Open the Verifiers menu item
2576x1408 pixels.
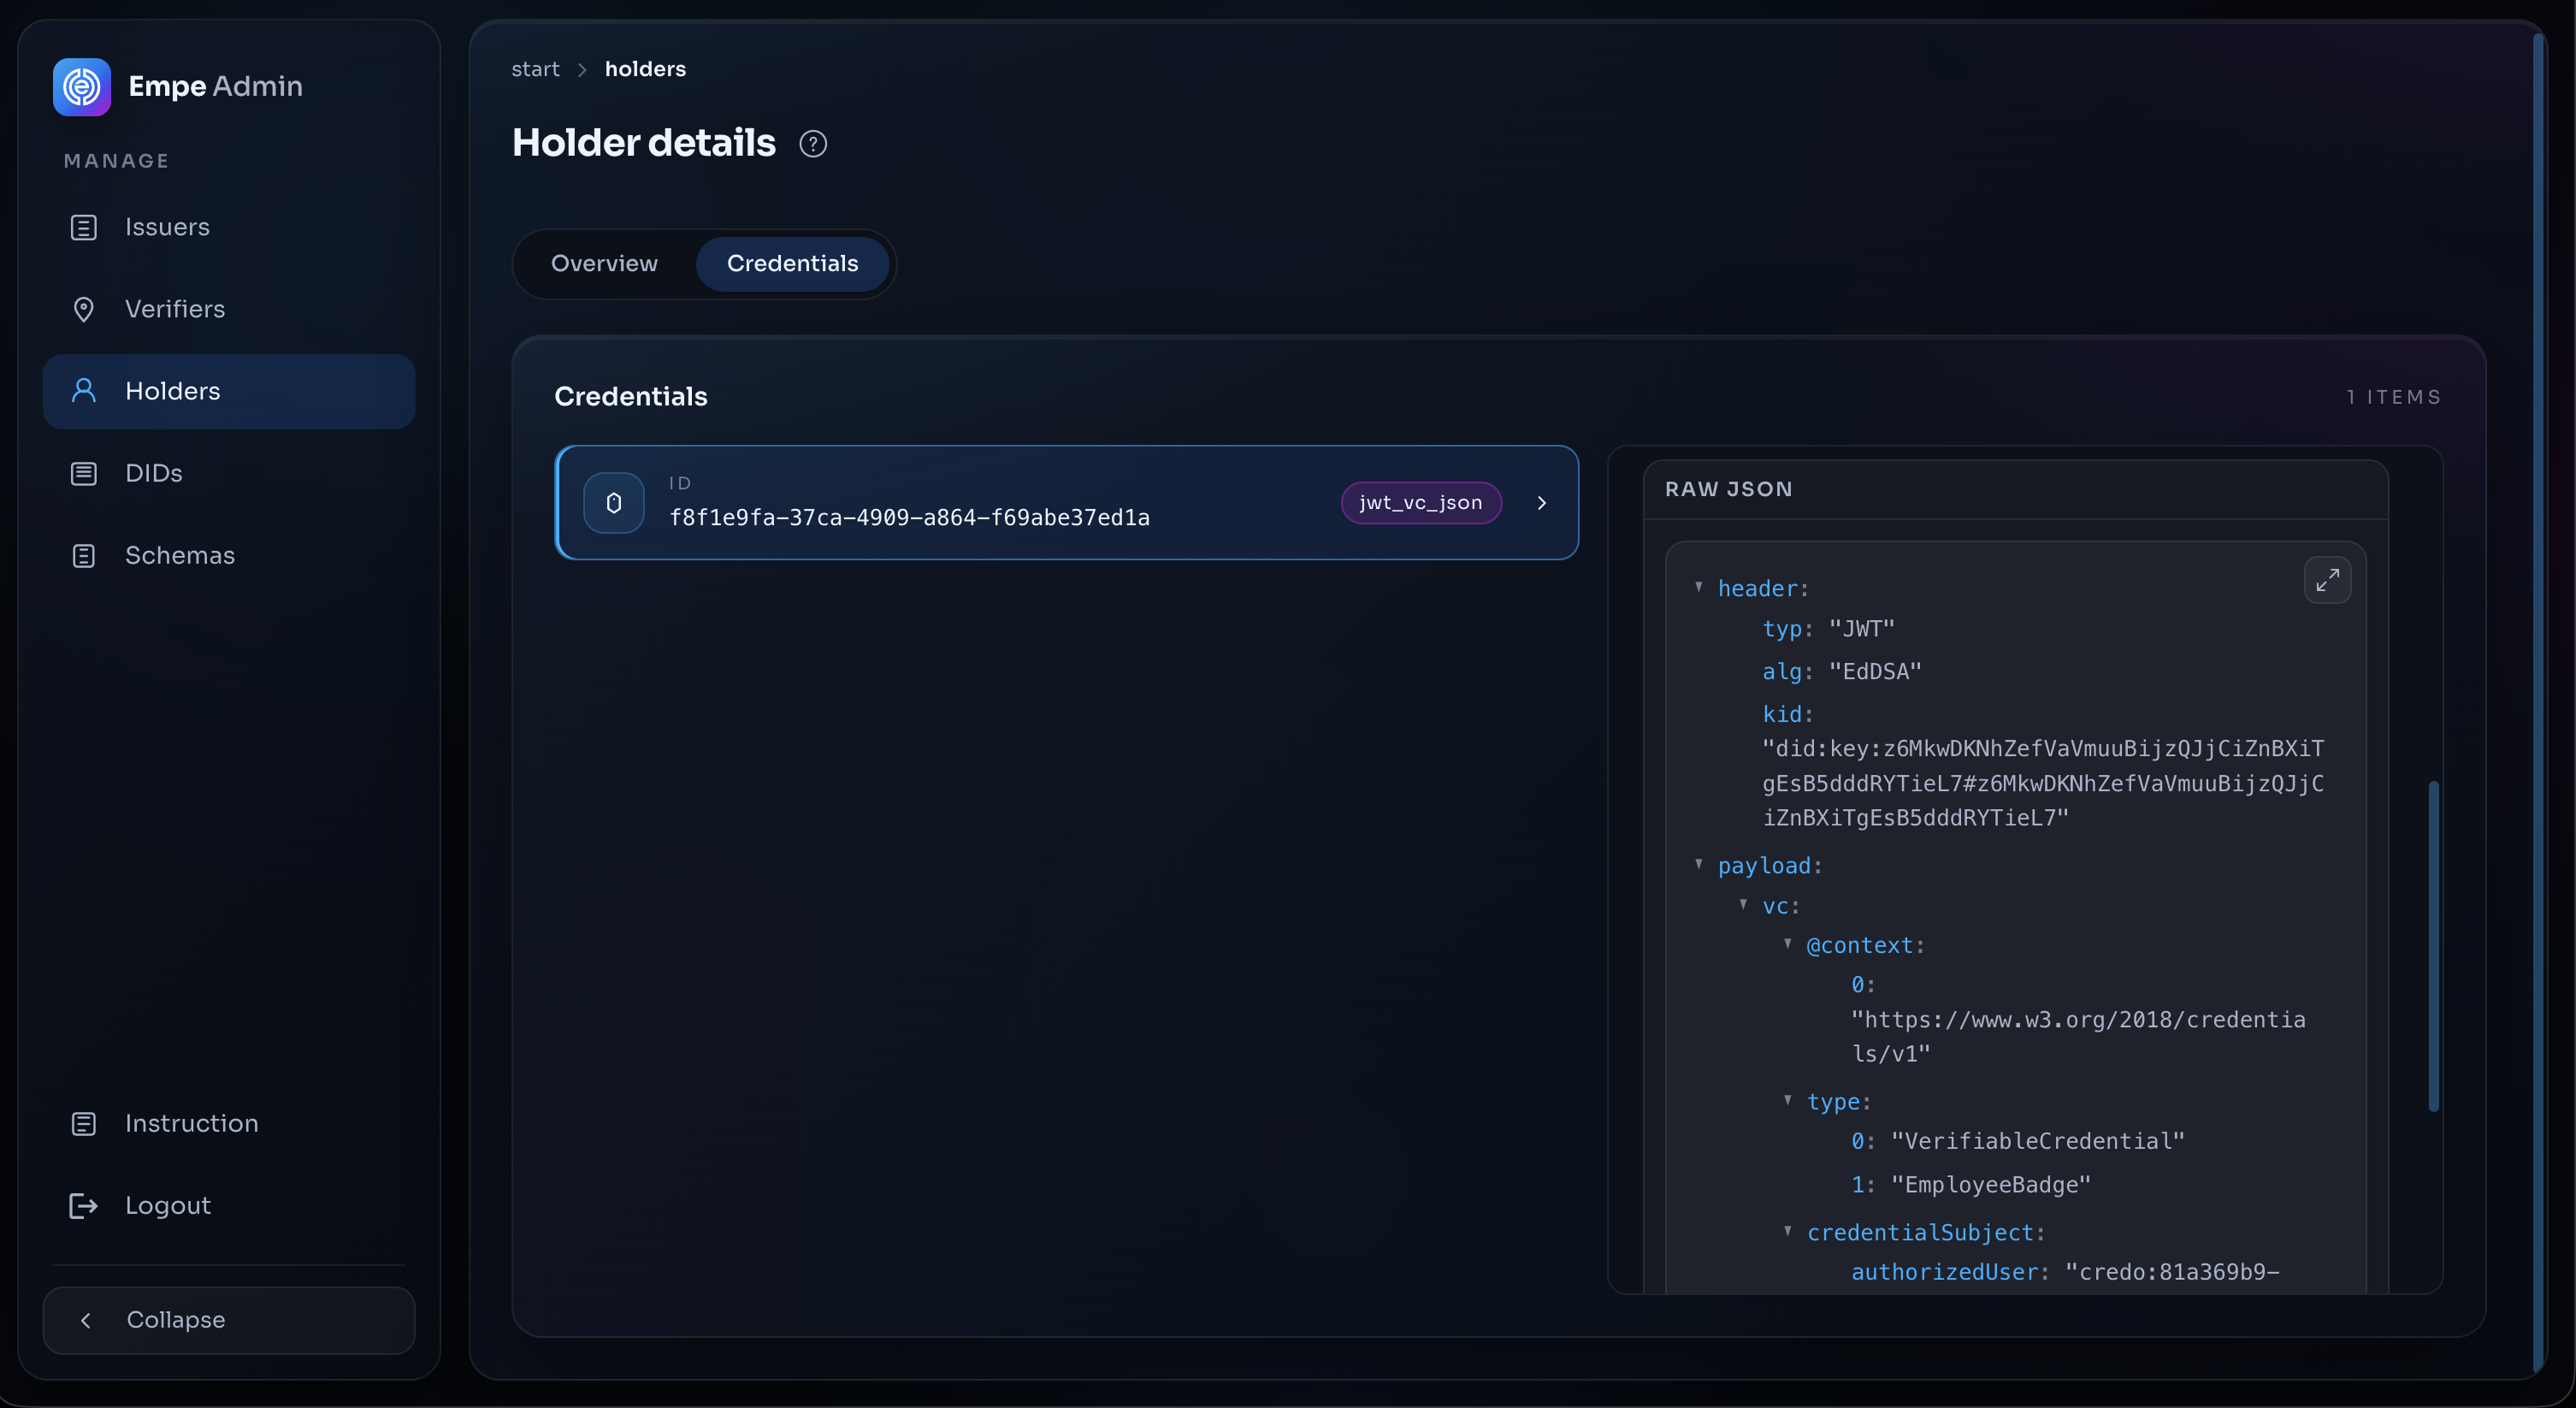(x=229, y=309)
